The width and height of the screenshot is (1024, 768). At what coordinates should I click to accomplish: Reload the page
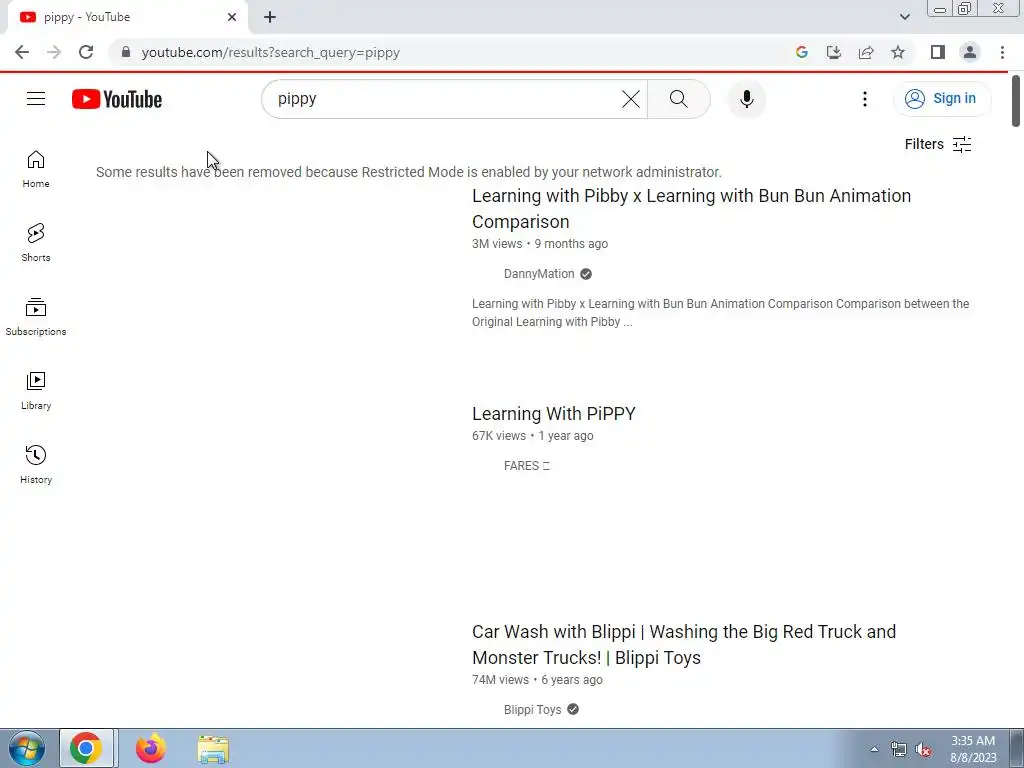(86, 52)
